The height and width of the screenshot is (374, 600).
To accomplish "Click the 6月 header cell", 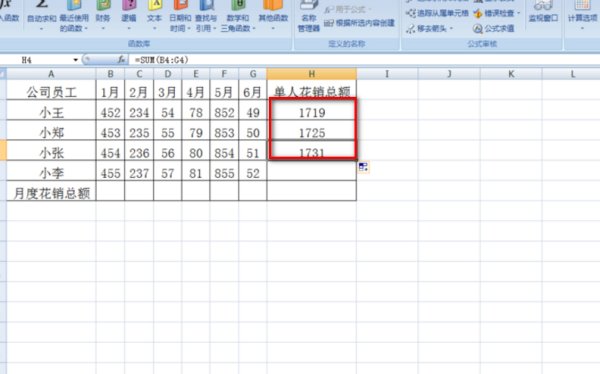I will point(253,90).
